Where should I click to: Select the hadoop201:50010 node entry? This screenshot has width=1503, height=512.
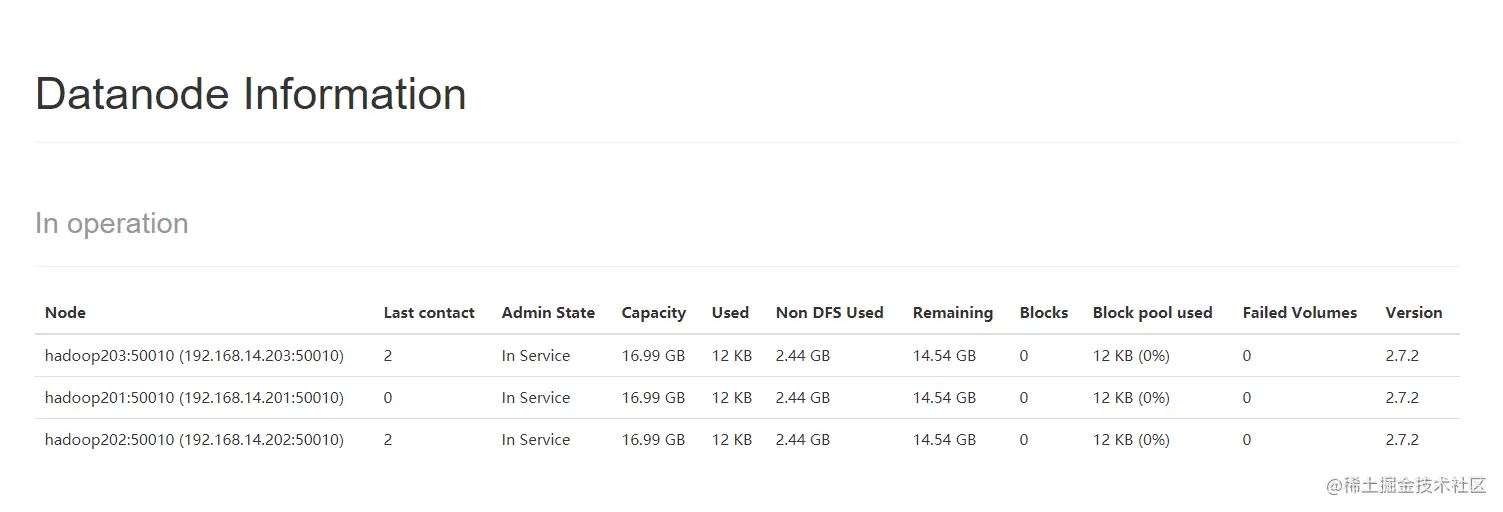pyautogui.click(x=194, y=398)
